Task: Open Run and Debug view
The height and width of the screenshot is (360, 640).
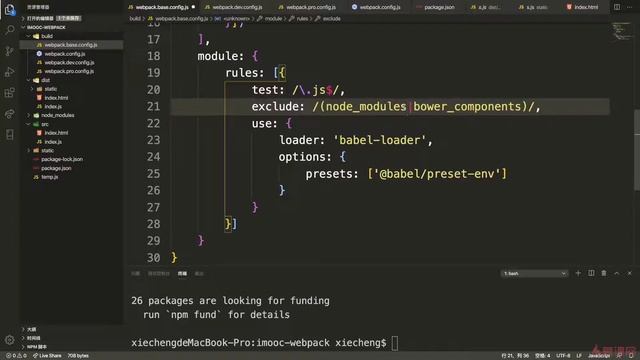Action: tap(9, 72)
